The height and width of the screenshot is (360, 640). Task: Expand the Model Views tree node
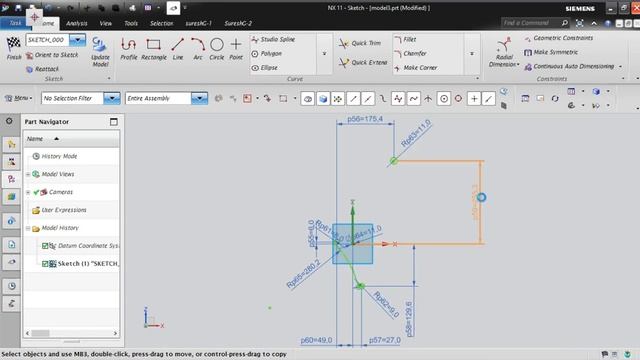click(x=28, y=174)
